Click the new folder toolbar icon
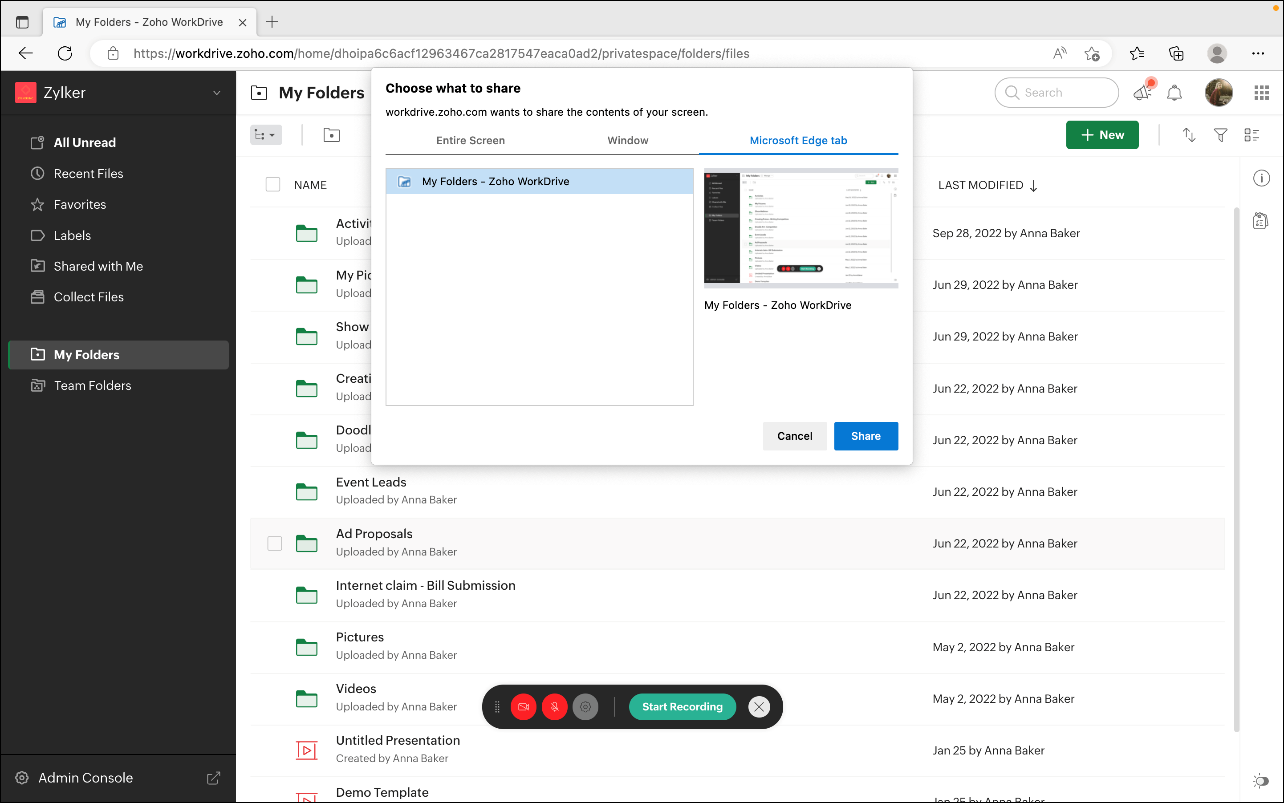Screen dimensions: 1284x803 click(332, 135)
